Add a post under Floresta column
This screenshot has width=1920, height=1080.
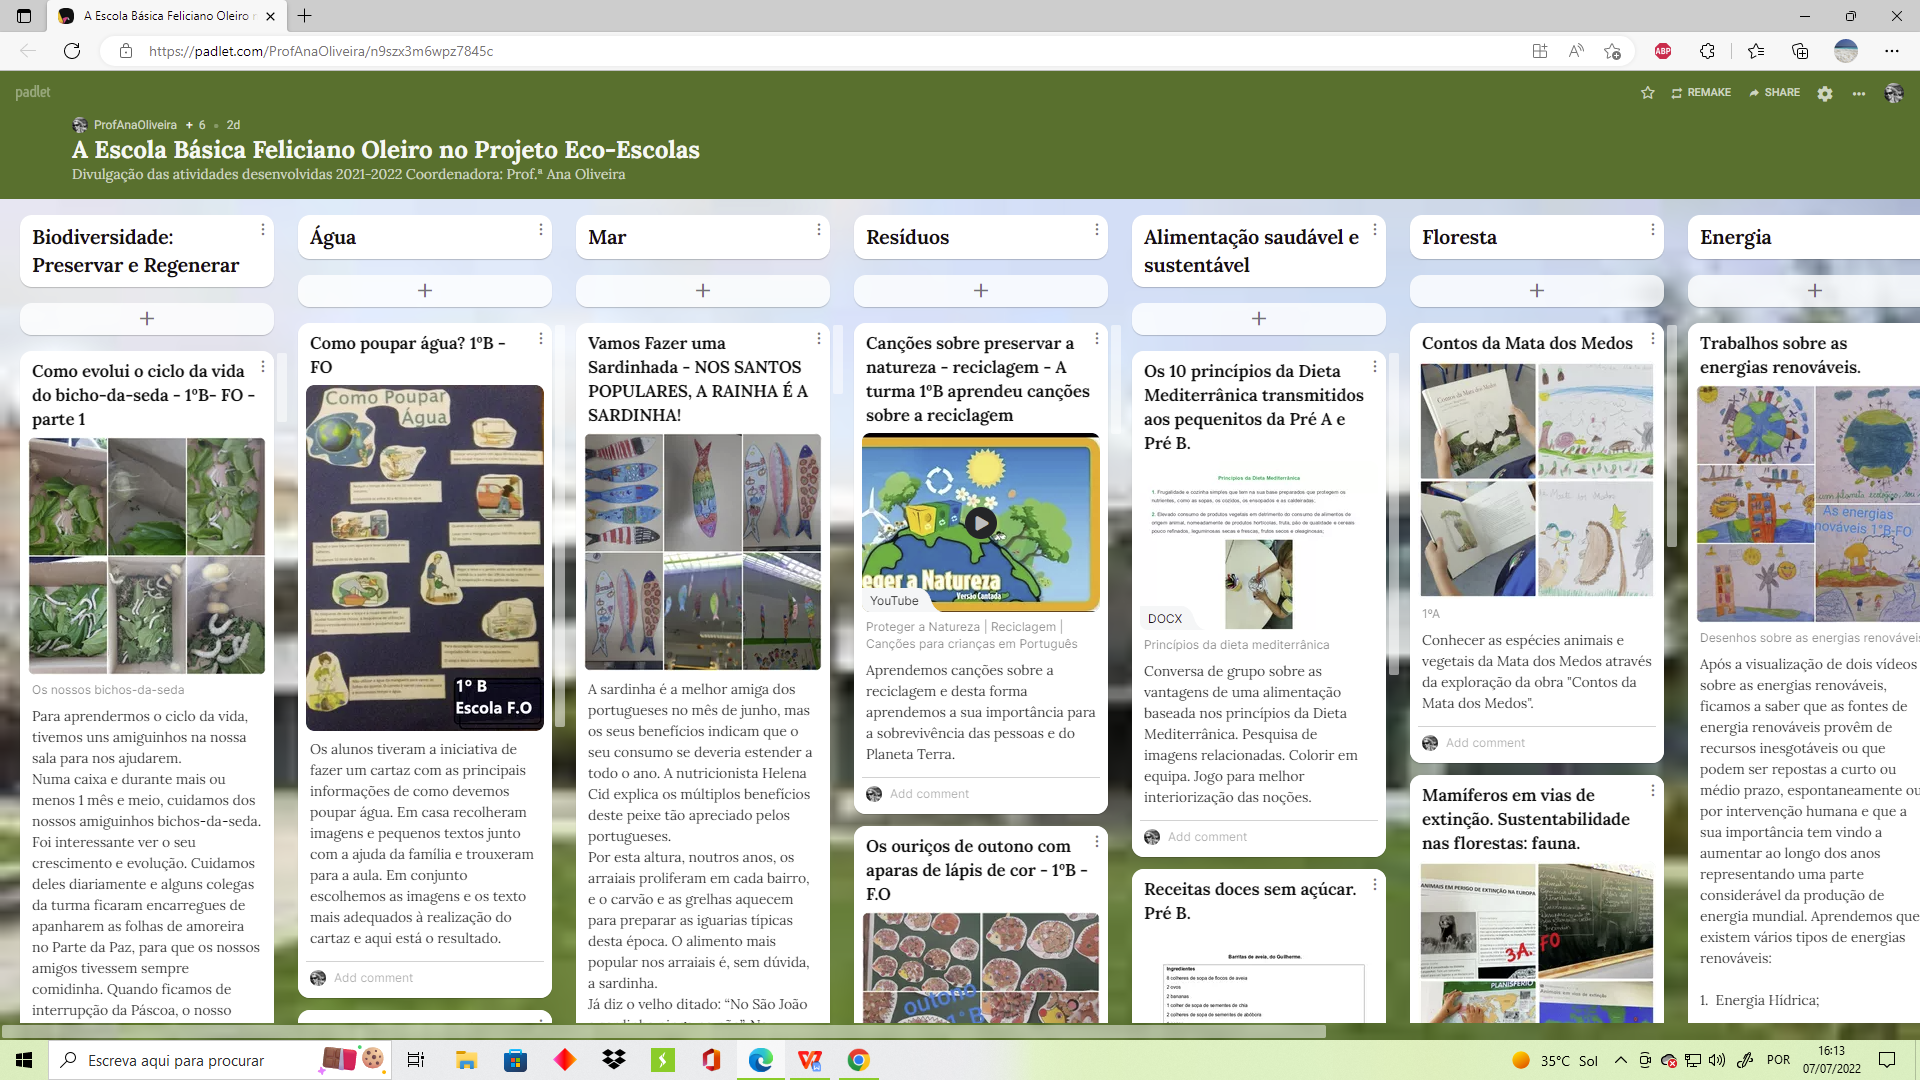click(1536, 291)
